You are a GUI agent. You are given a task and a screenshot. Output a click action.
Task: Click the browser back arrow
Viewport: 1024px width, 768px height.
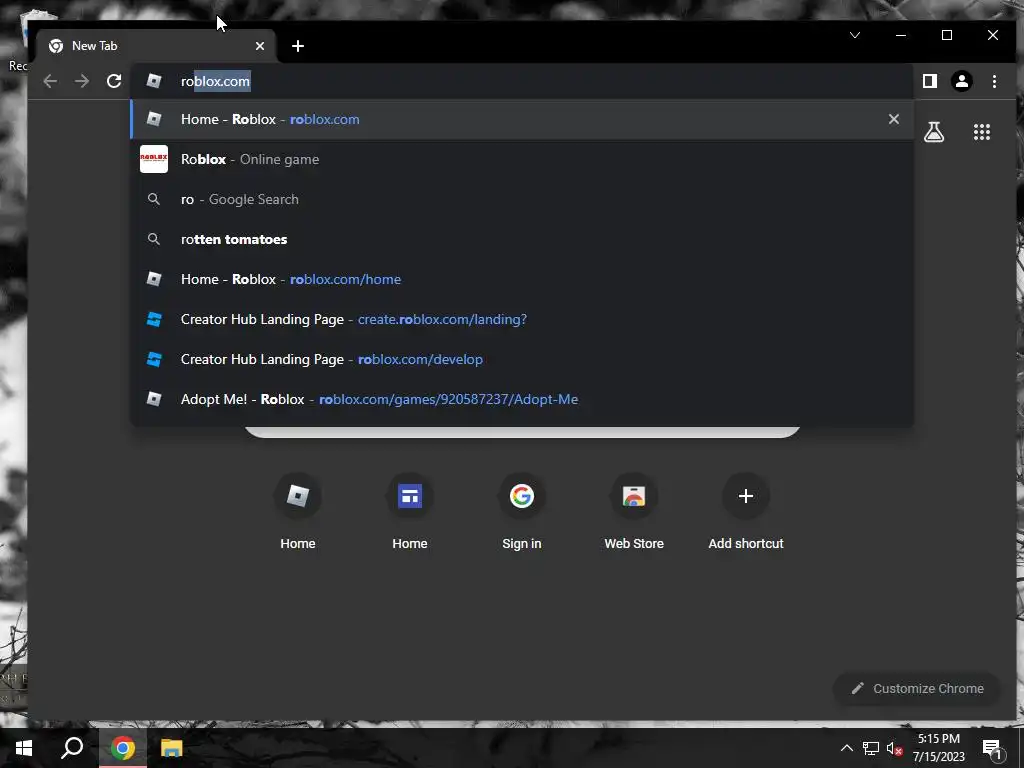tap(50, 81)
